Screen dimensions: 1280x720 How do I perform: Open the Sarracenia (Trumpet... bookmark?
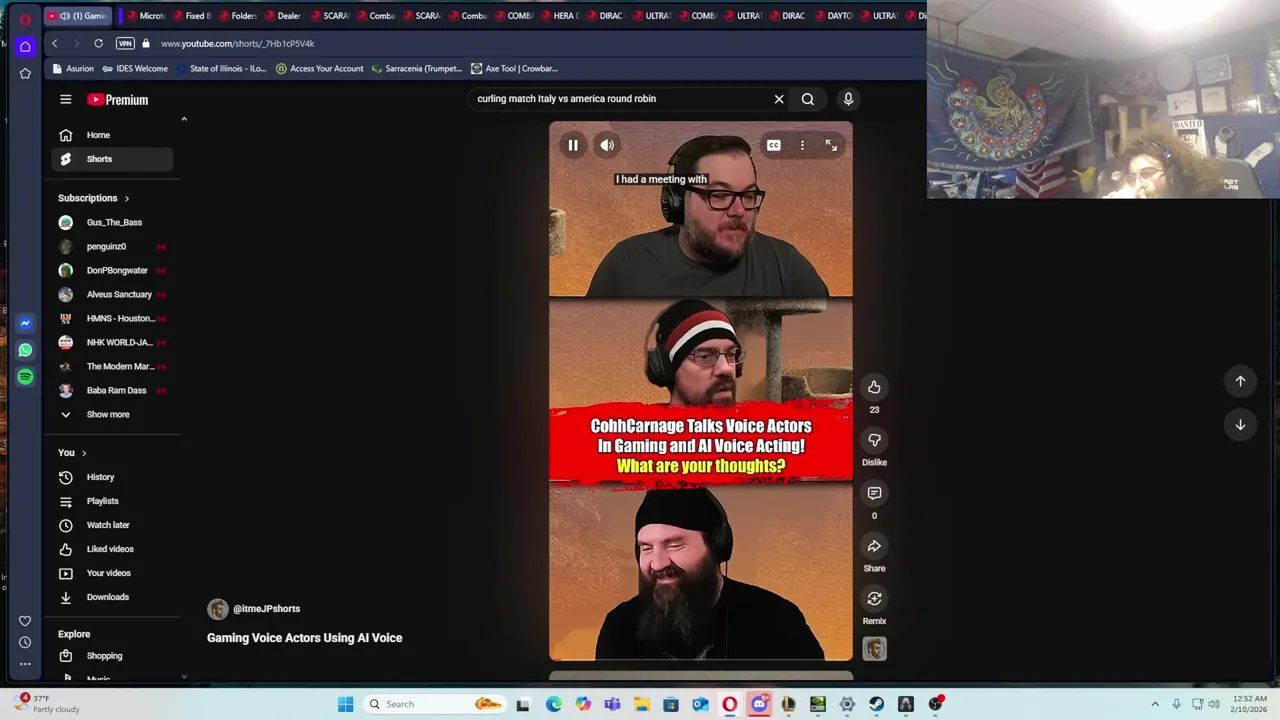[416, 69]
